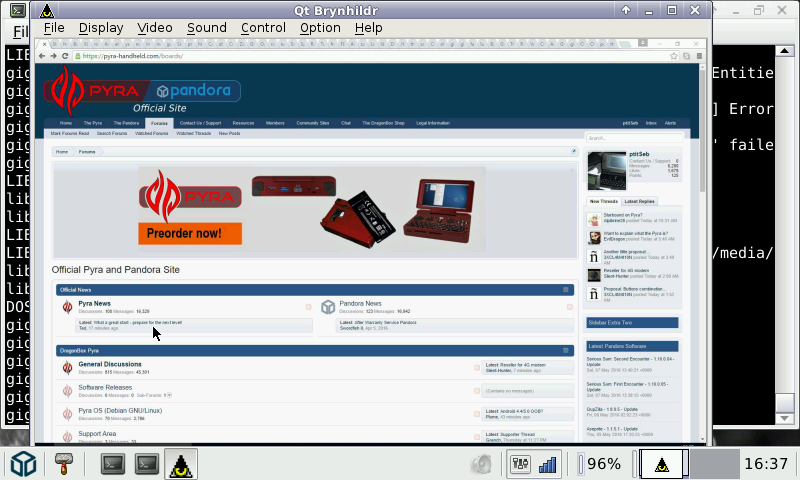Image resolution: width=800 pixels, height=480 pixels.
Task: Collapse the Official News category
Action: [566, 290]
